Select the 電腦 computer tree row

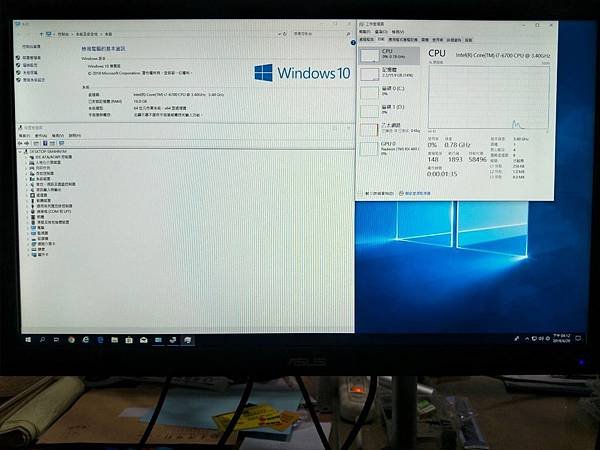38,228
